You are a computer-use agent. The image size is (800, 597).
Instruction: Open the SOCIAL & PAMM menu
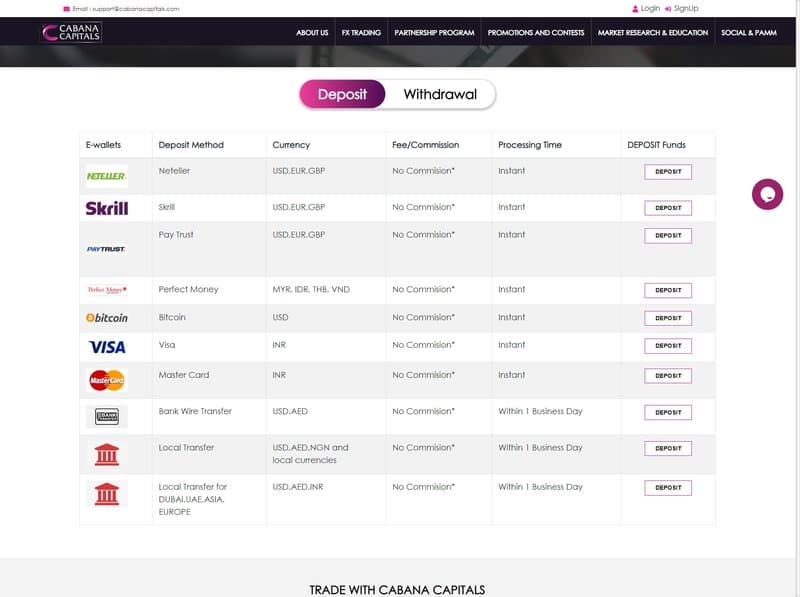tap(748, 33)
